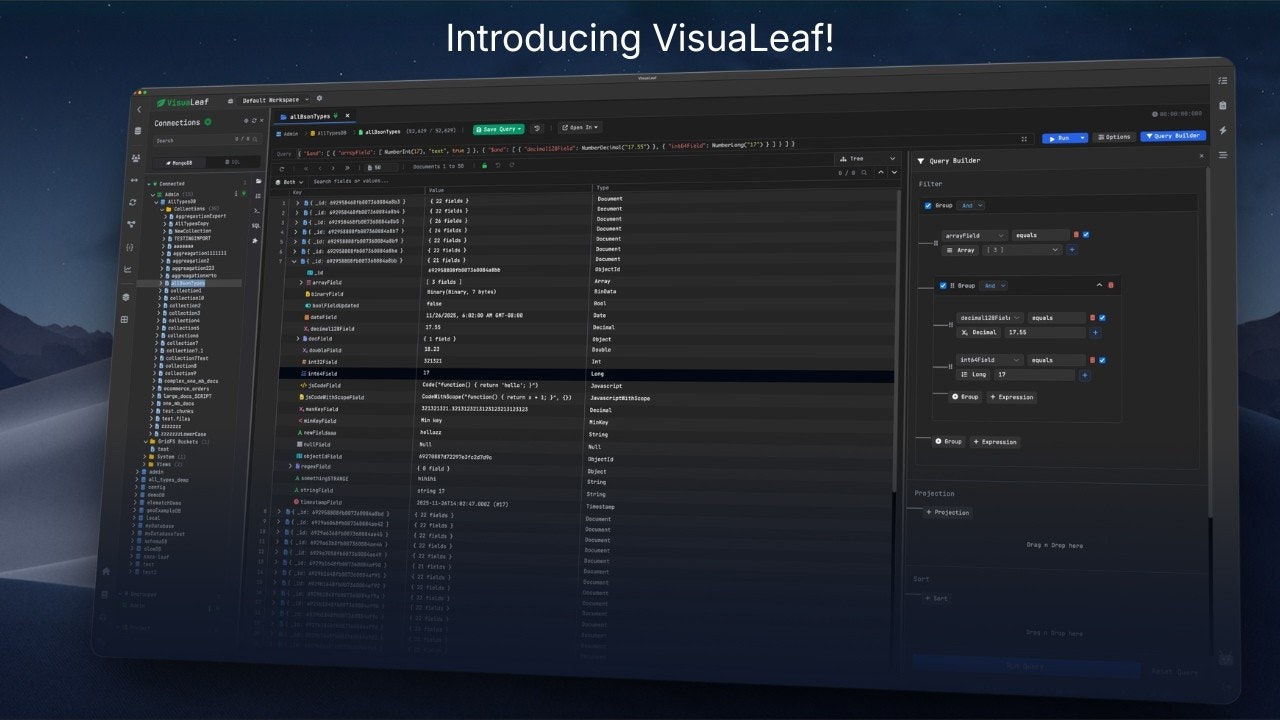The height and width of the screenshot is (720, 1280).
Task: Open the workspace settings gear icon
Action: tap(319, 99)
